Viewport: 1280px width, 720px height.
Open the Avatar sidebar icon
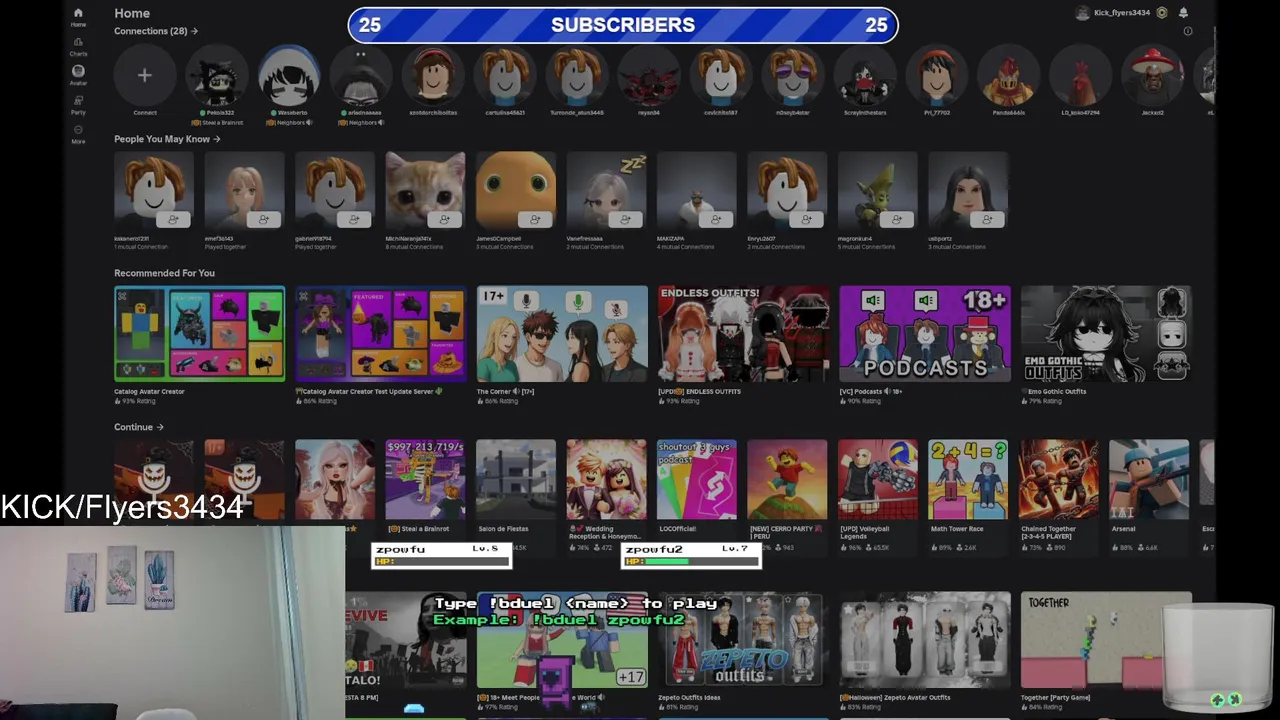(x=78, y=75)
